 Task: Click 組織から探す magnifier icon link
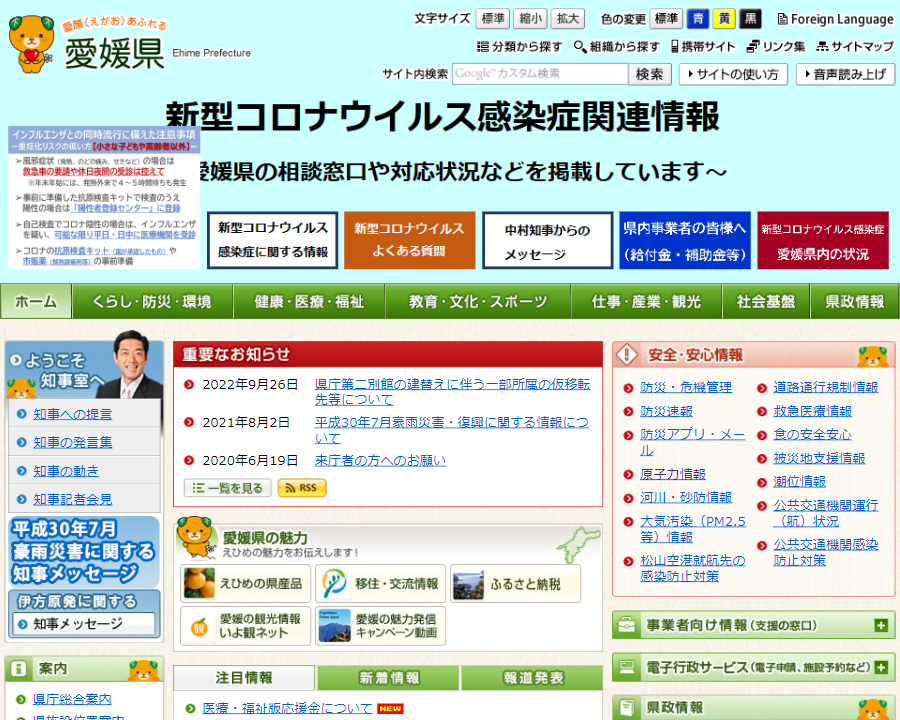tap(617, 47)
